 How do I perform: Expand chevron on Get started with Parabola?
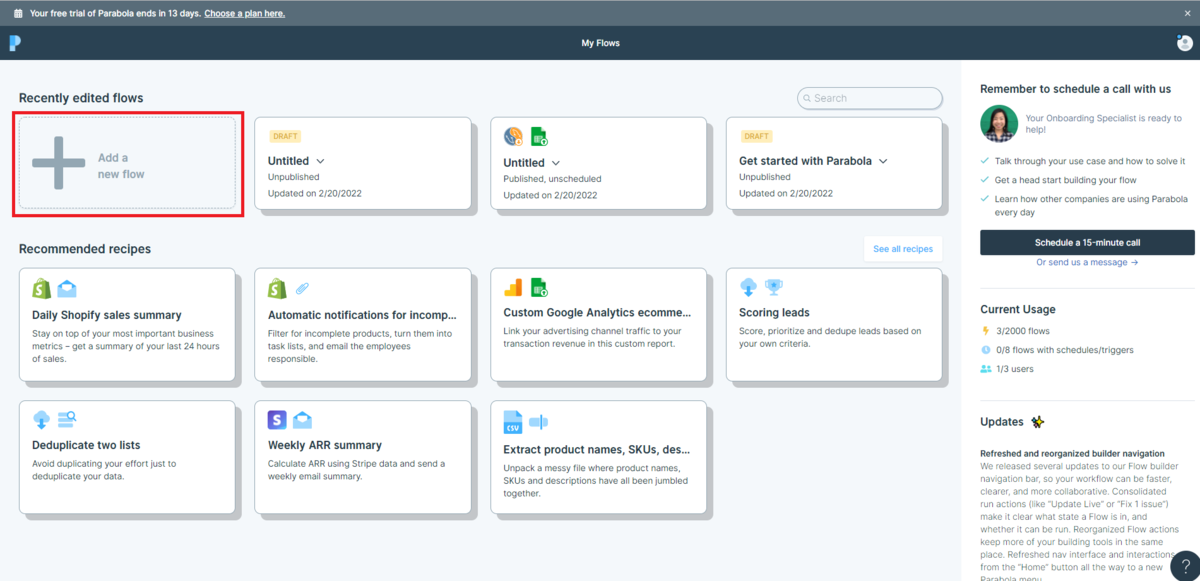click(883, 161)
